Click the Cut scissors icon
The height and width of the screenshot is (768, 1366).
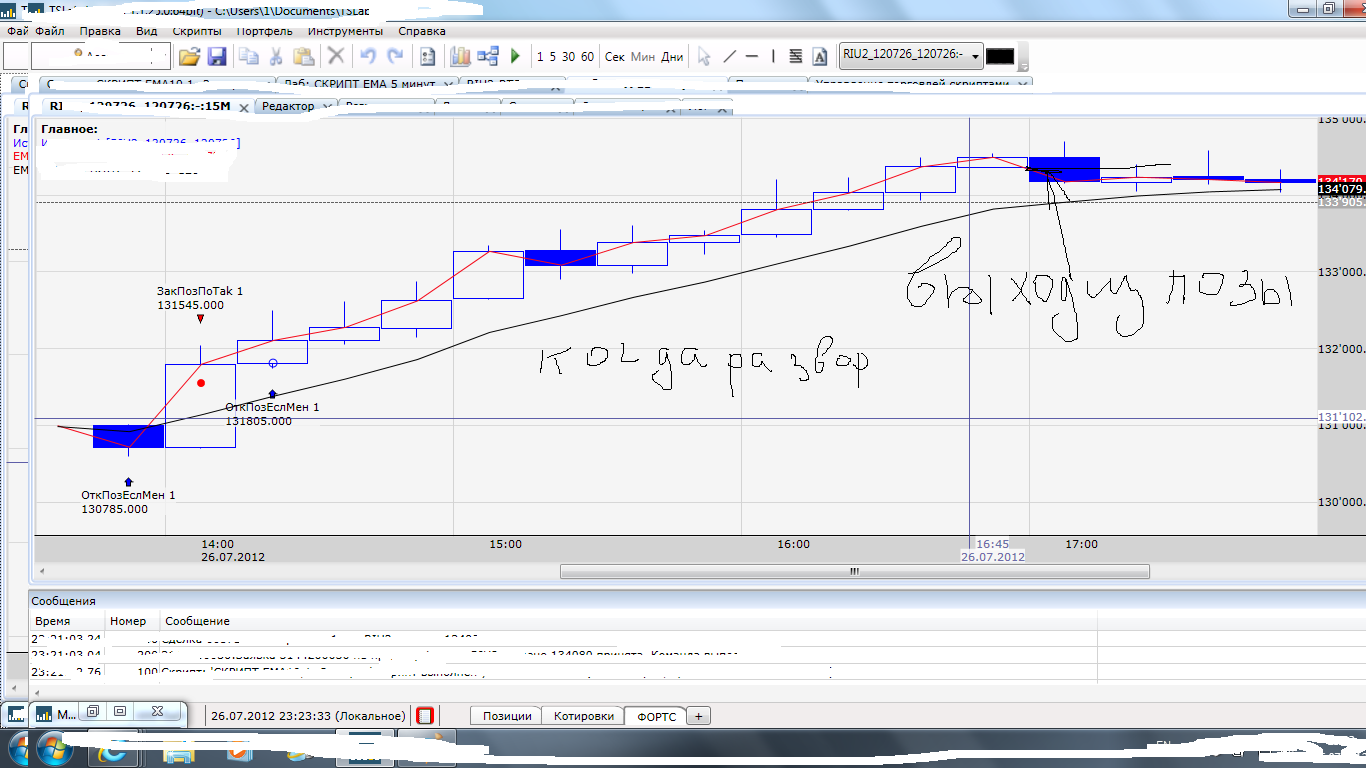(x=276, y=57)
